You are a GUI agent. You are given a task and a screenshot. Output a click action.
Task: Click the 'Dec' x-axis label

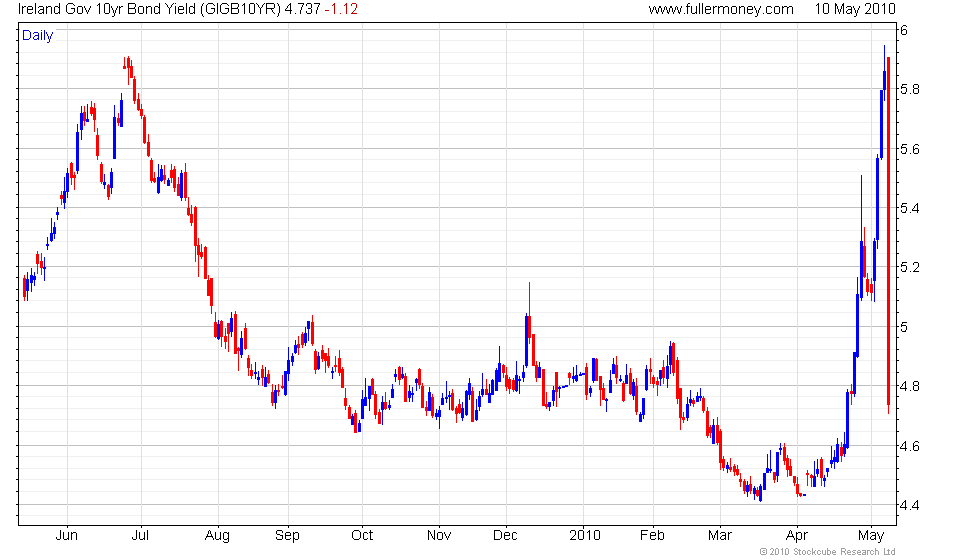click(x=505, y=536)
